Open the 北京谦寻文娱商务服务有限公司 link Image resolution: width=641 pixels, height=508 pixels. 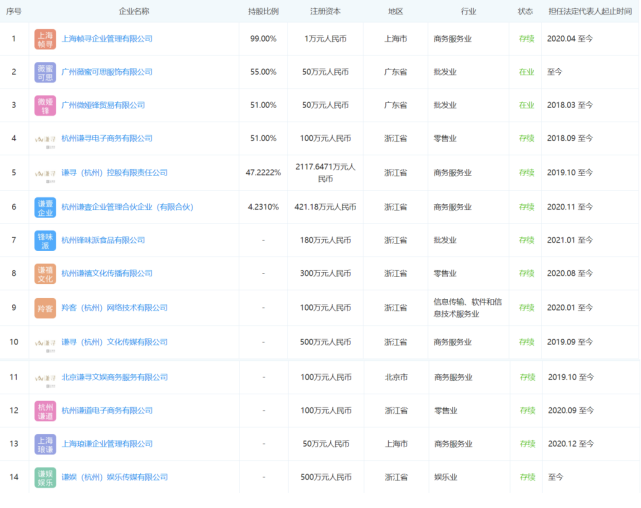coord(114,377)
